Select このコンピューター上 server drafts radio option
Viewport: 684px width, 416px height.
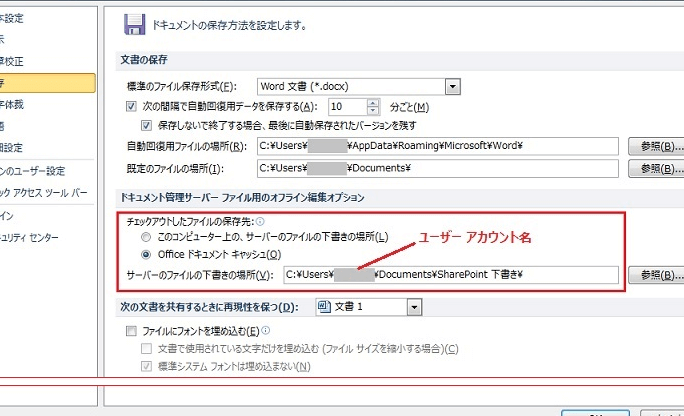[147, 237]
